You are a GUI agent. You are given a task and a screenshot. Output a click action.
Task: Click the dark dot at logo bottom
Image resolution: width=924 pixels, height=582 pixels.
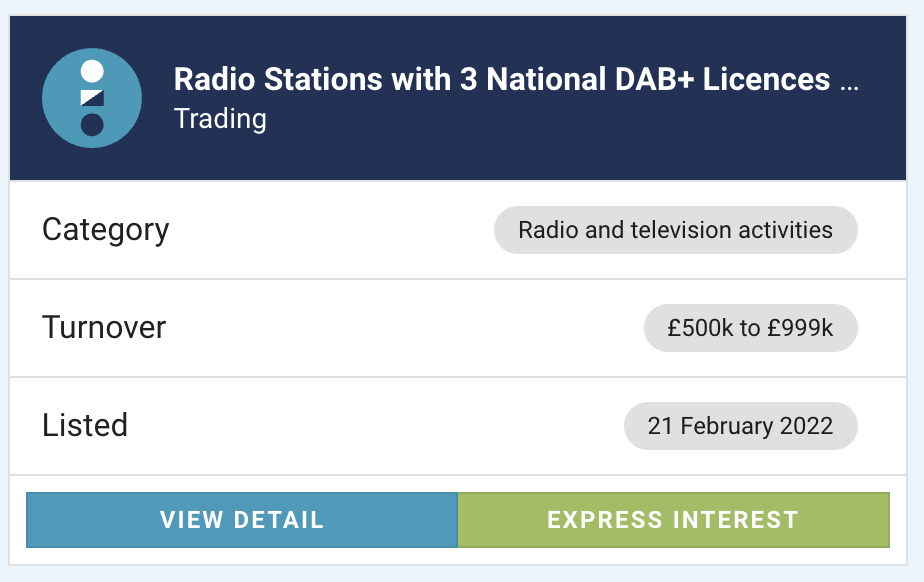pyautogui.click(x=92, y=125)
